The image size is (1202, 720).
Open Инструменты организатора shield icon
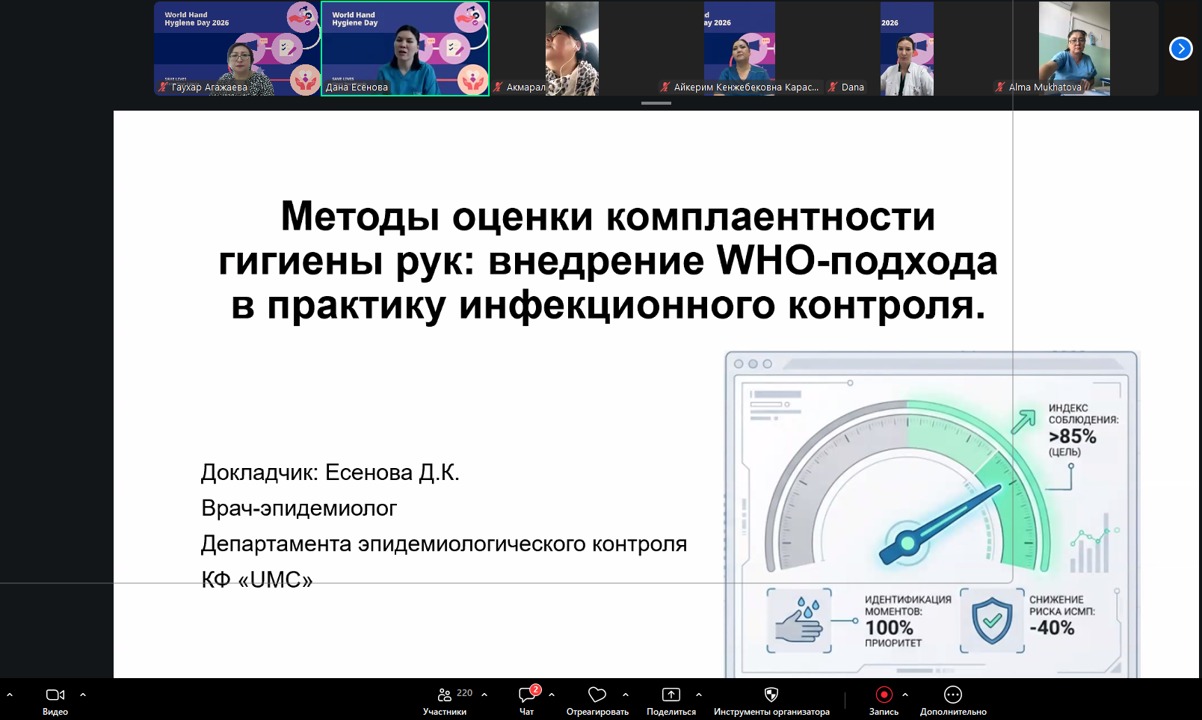click(x=771, y=695)
